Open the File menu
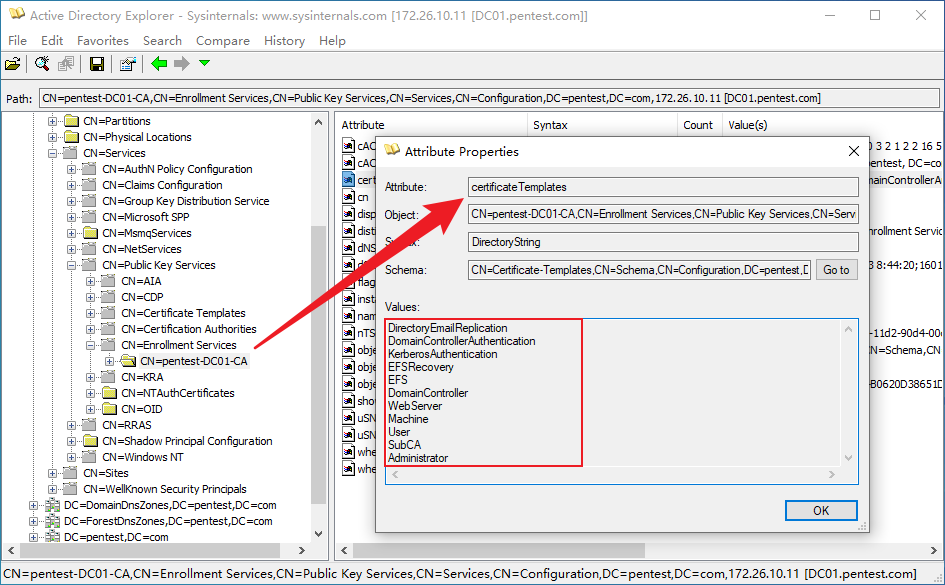This screenshot has width=945, height=585. click(x=17, y=40)
